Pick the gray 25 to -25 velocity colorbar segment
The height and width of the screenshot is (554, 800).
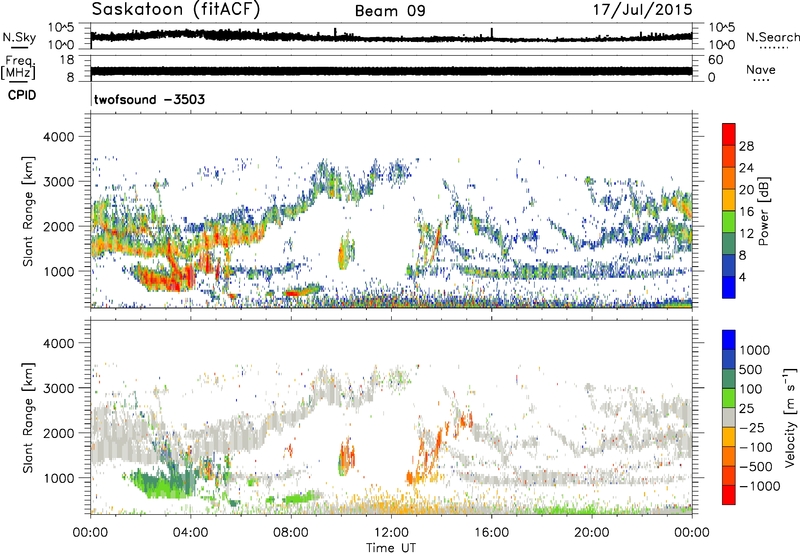pos(729,417)
